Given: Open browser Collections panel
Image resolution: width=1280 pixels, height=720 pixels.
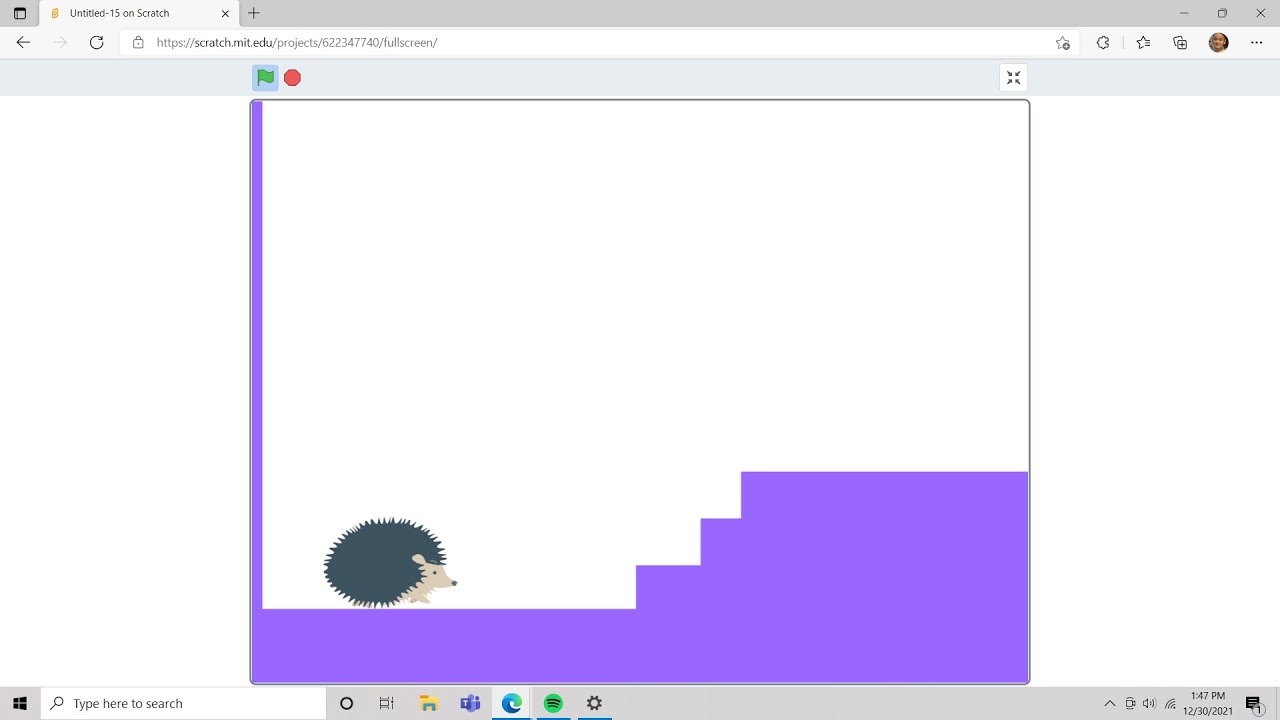Looking at the screenshot, I should click(1180, 43).
